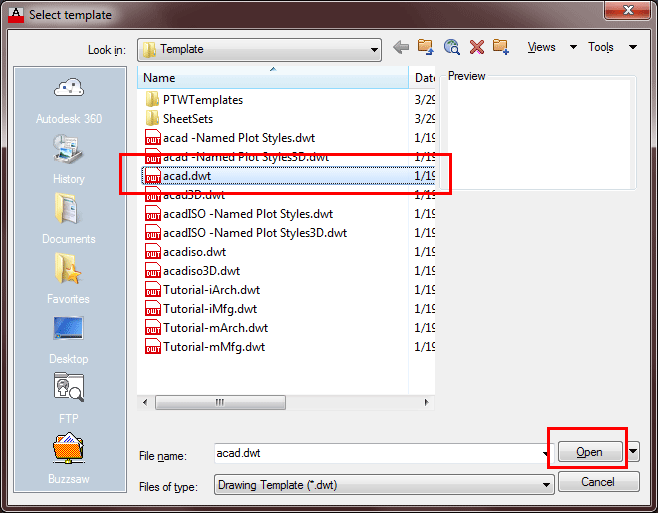
Task: Click the acad.dwt file icon
Action: coord(153,176)
